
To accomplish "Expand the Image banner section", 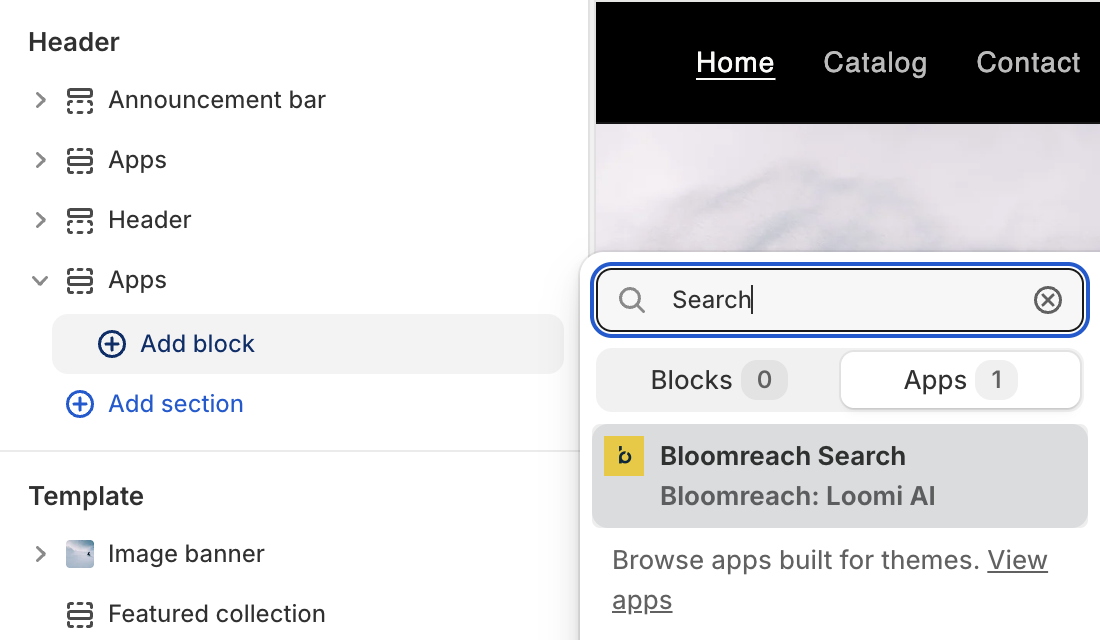I will (40, 553).
